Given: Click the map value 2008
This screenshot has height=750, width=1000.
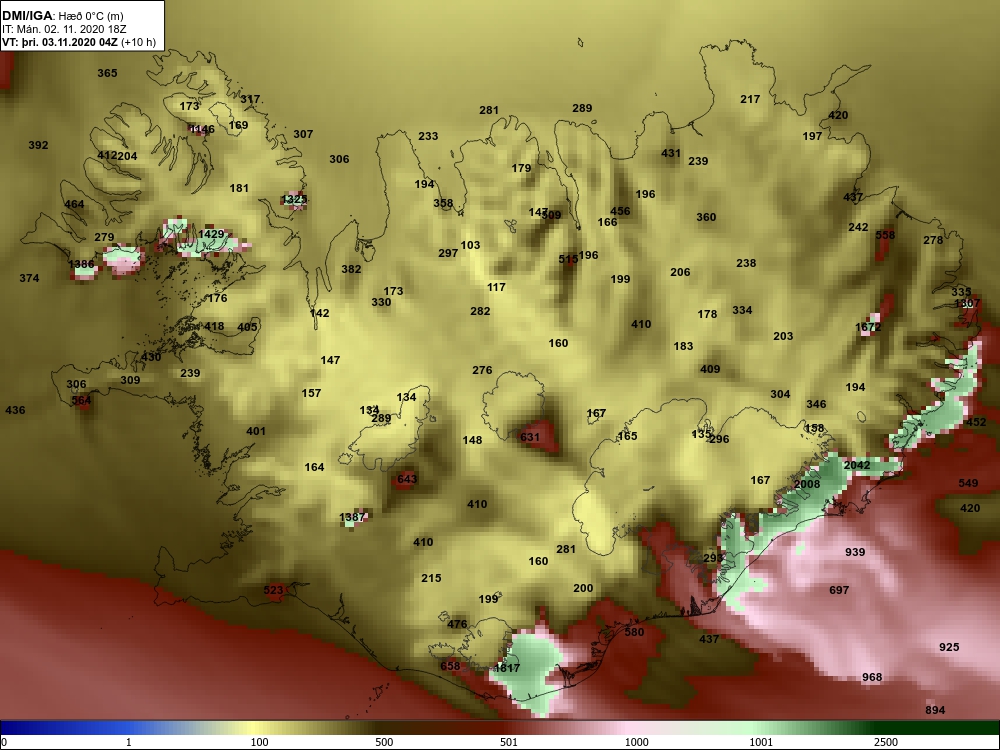Looking at the screenshot, I should tap(807, 485).
